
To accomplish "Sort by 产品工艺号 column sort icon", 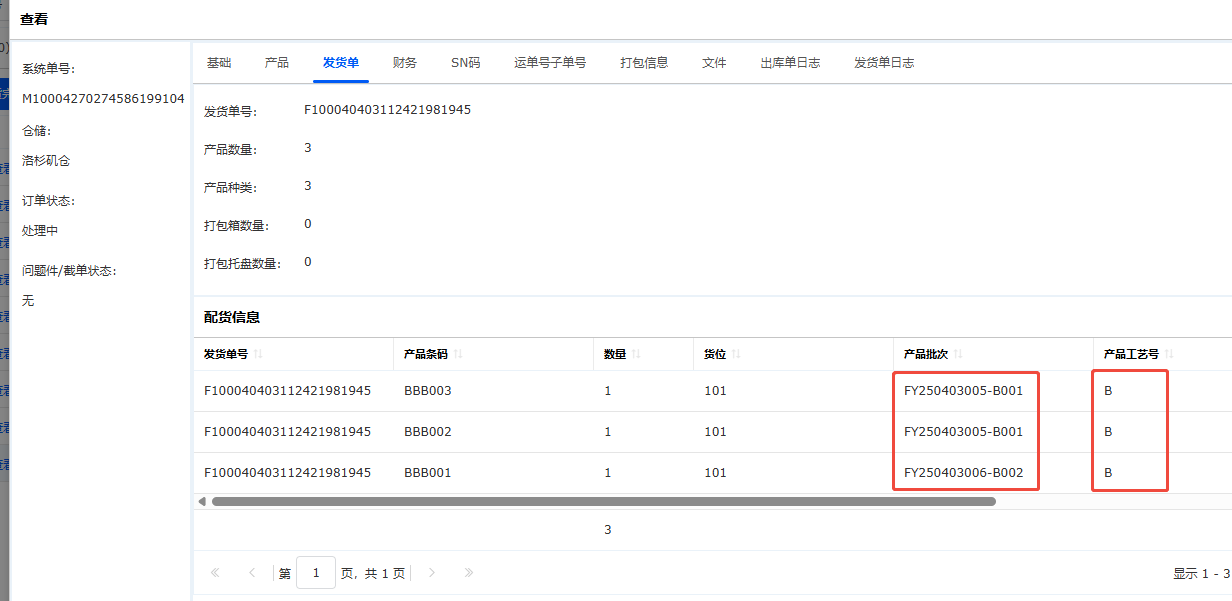I will coord(1169,354).
